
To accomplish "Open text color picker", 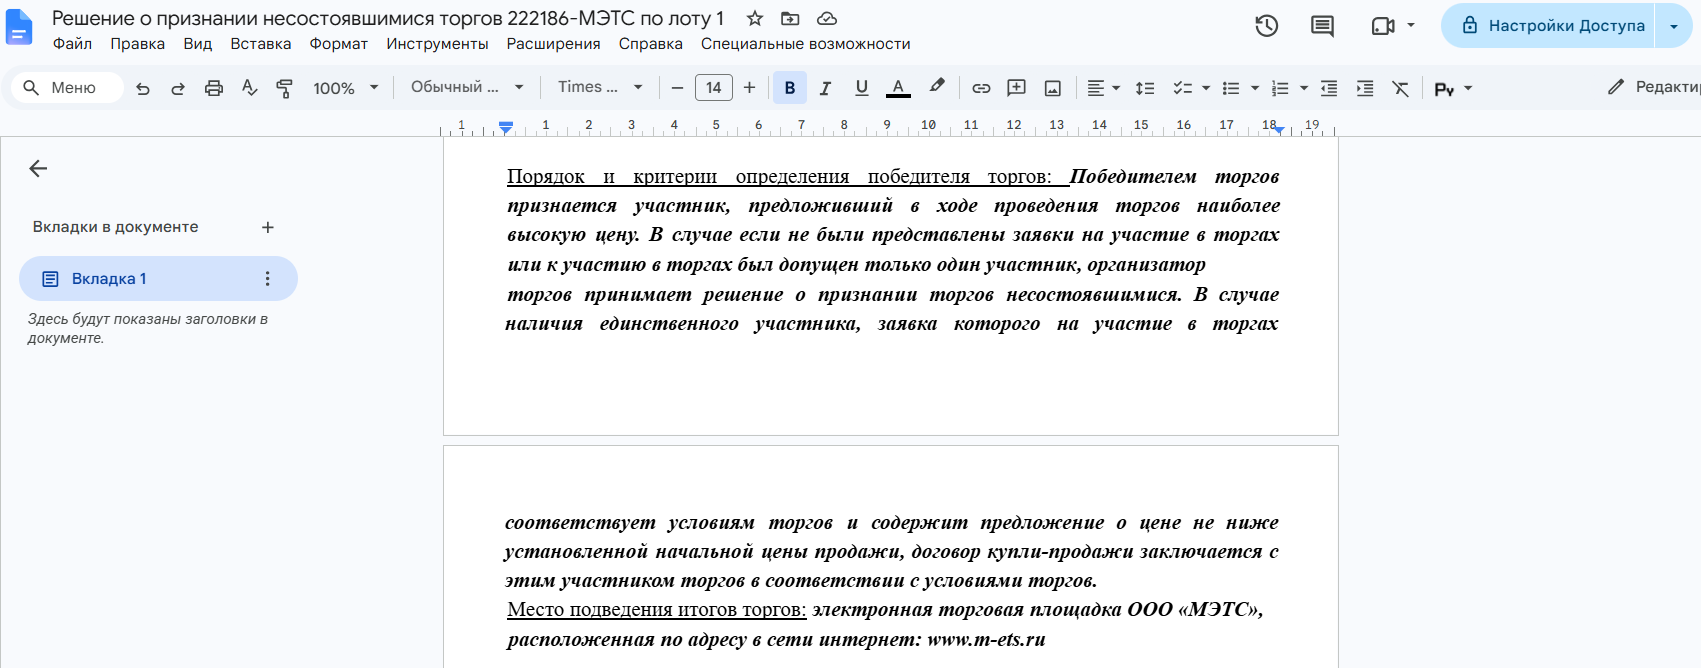I will [x=898, y=88].
